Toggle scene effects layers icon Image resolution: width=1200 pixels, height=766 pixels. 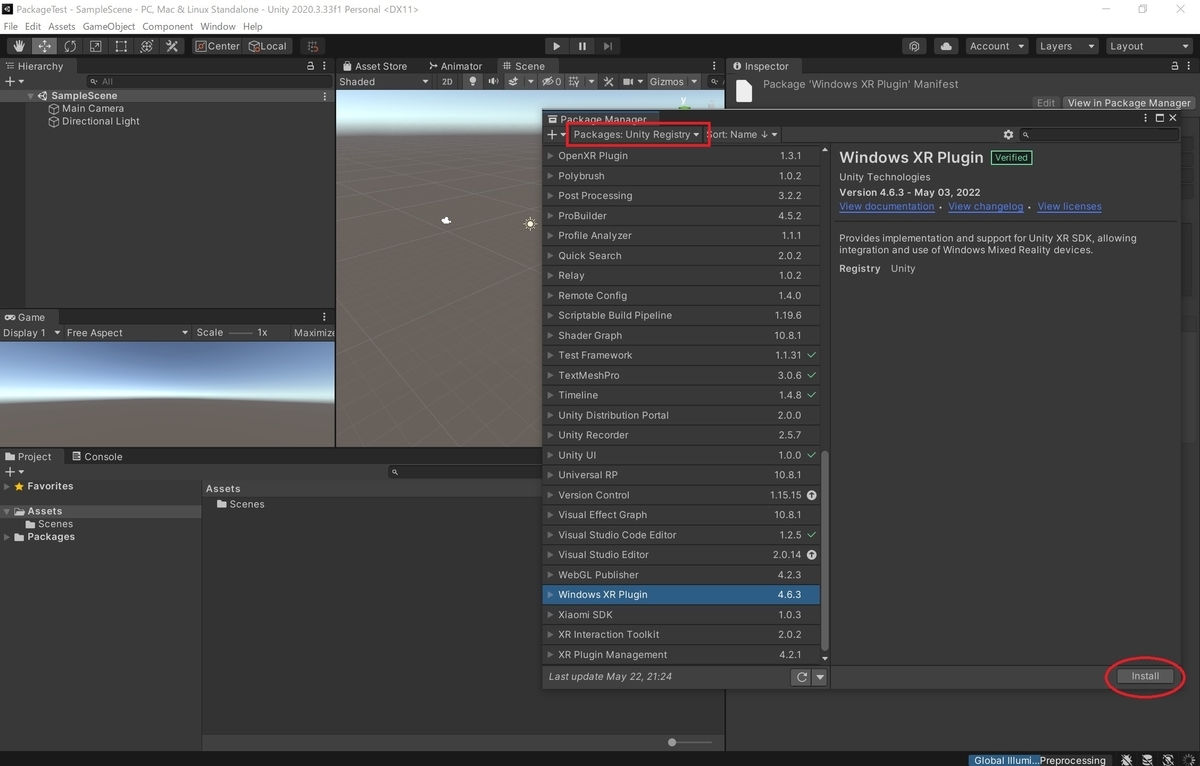click(514, 82)
